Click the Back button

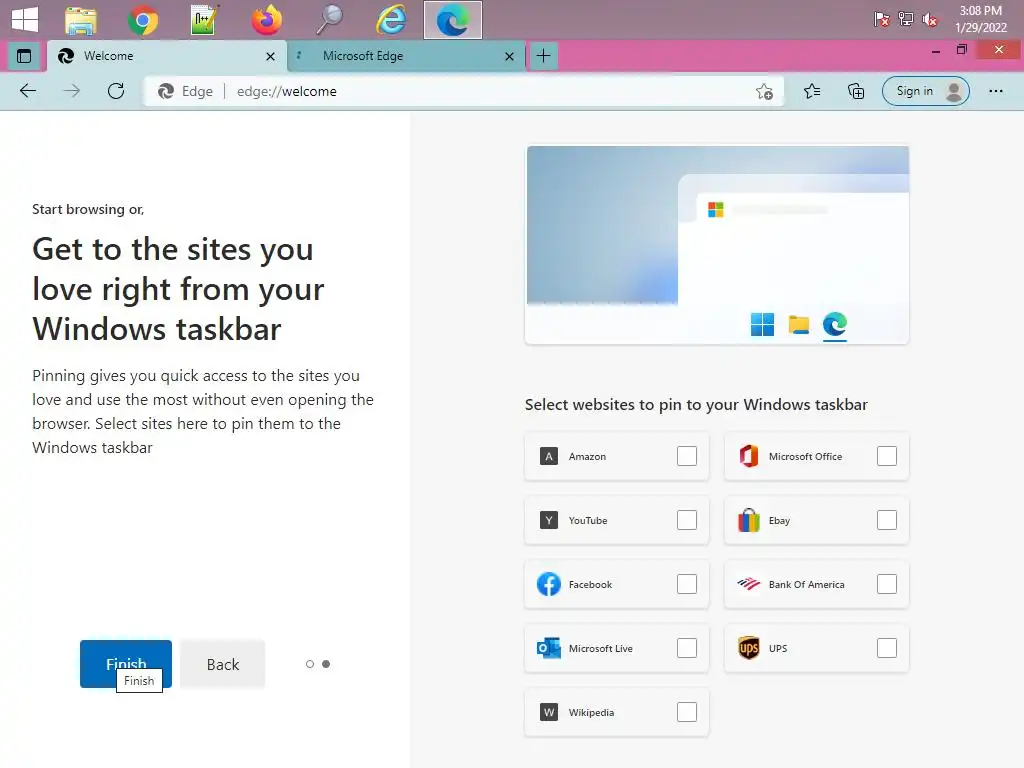[223, 664]
